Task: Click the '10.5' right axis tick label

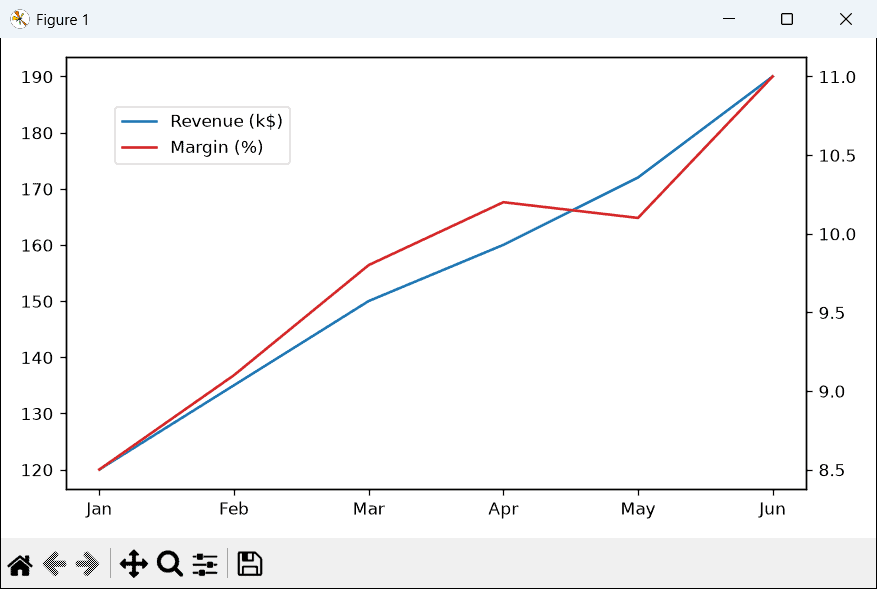Action: tap(837, 156)
